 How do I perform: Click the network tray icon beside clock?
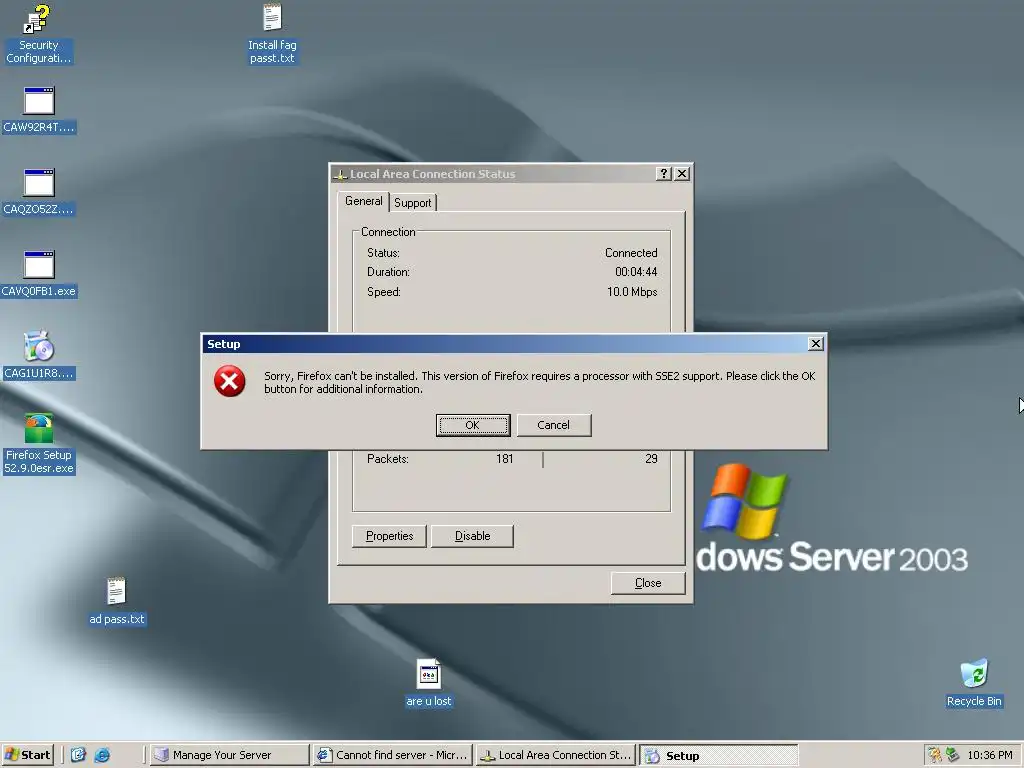(x=952, y=755)
